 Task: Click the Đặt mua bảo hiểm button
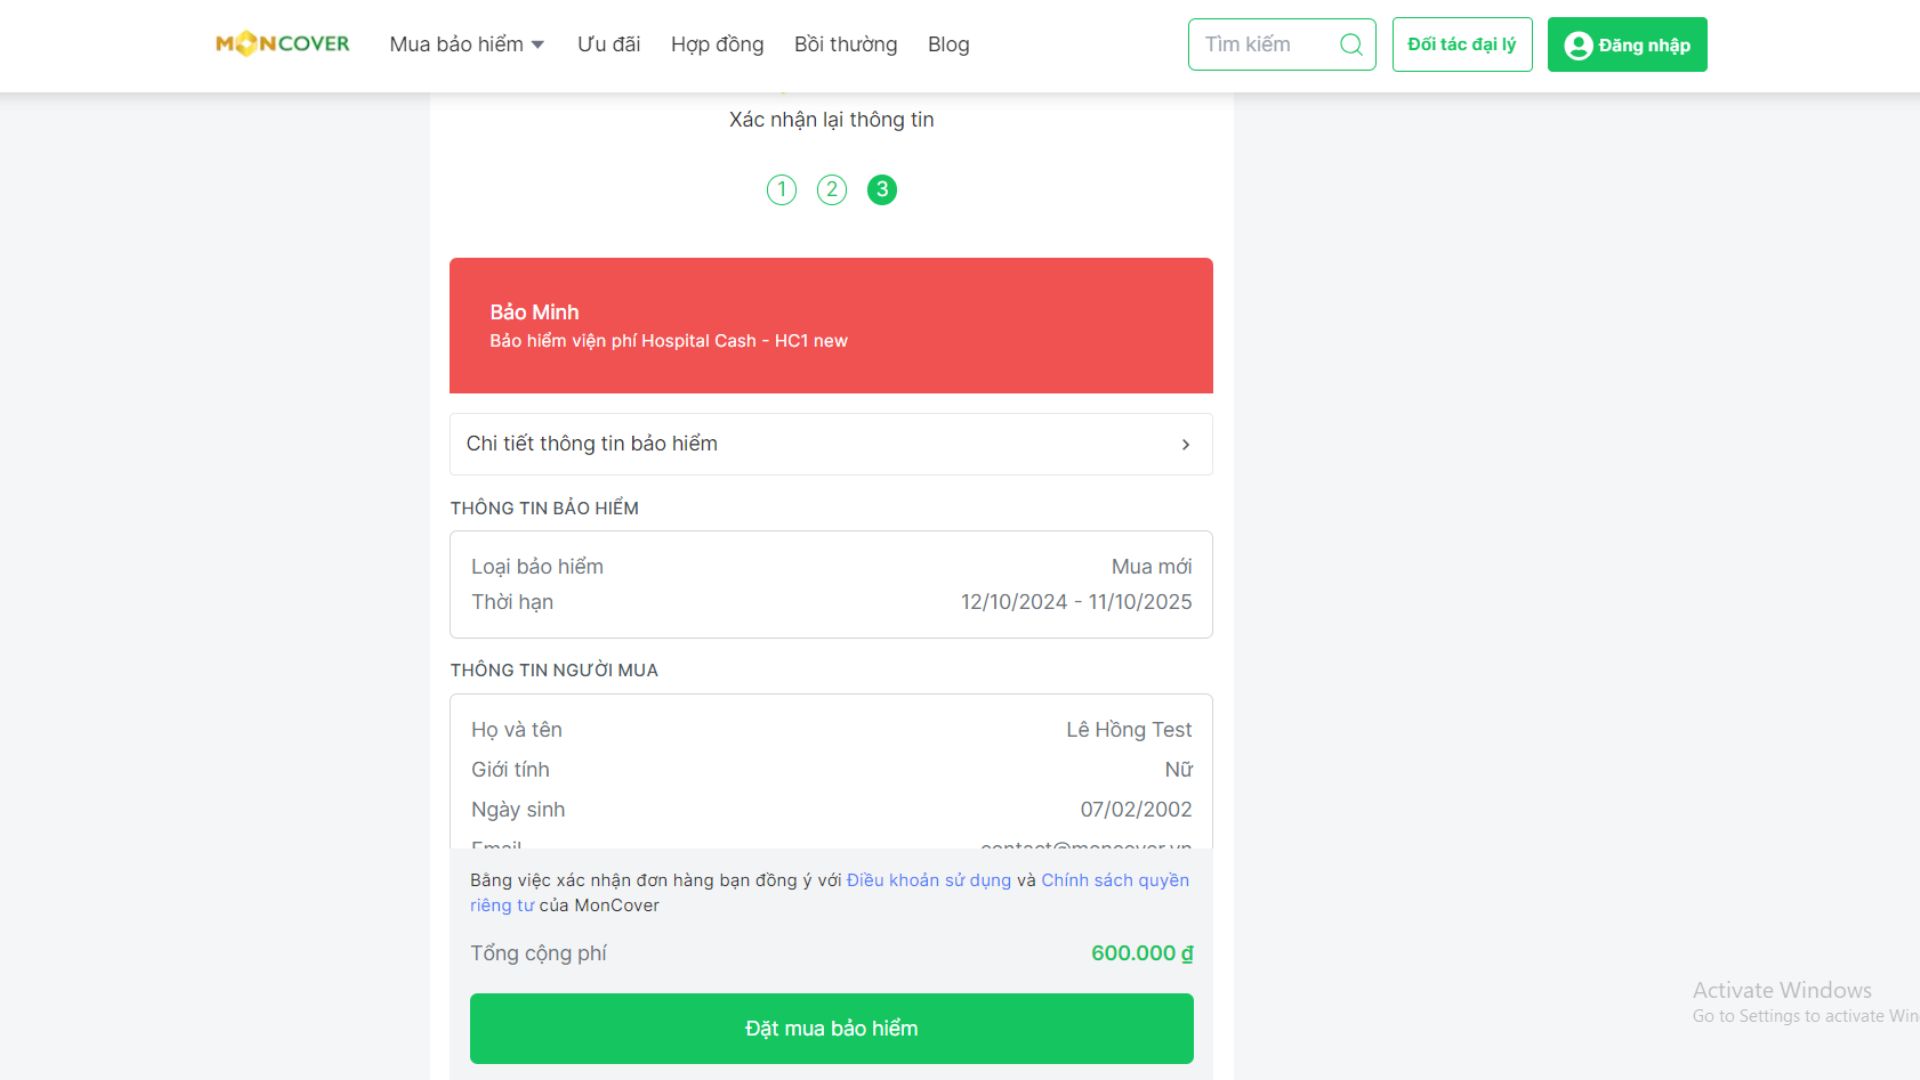click(x=831, y=1028)
